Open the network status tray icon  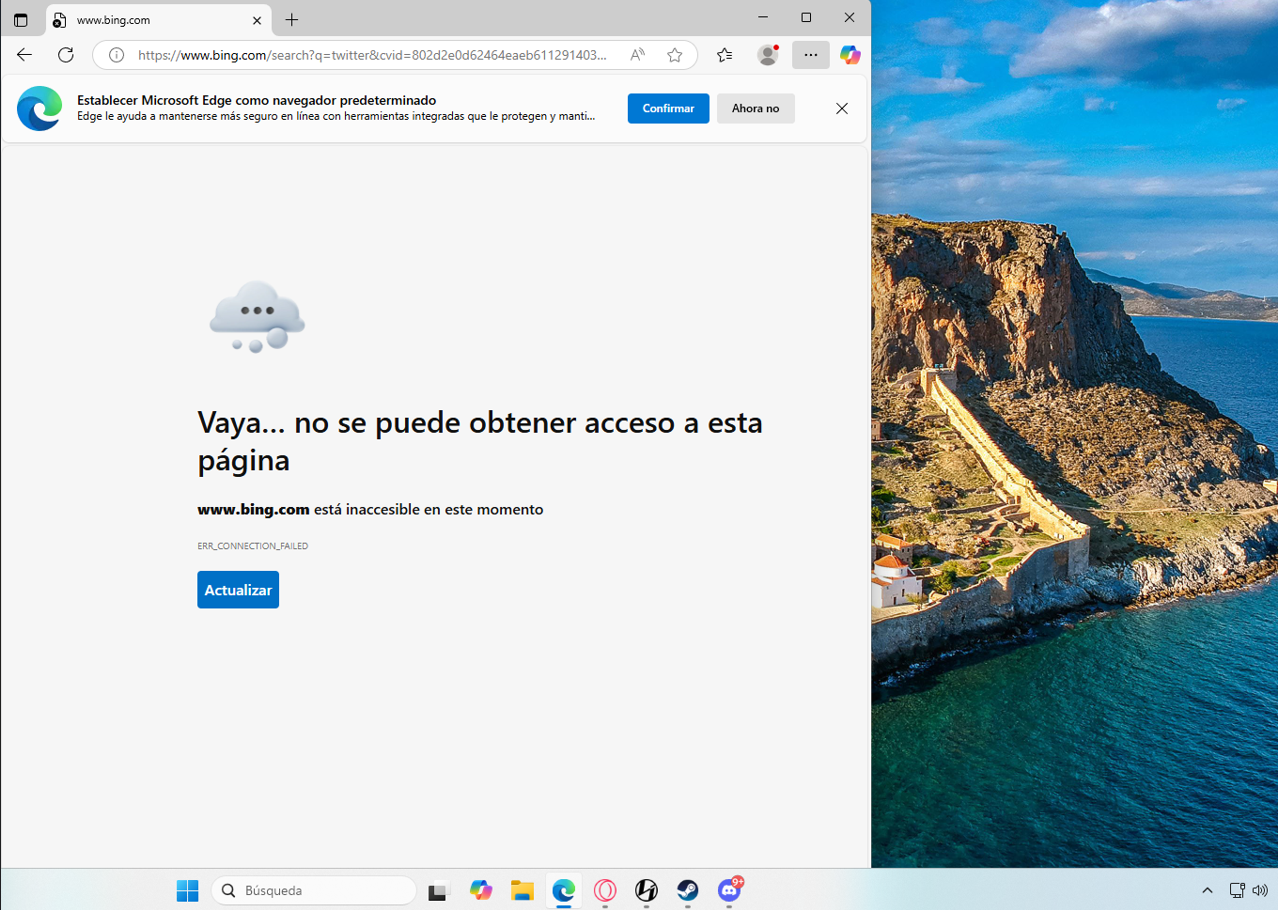point(1237,890)
